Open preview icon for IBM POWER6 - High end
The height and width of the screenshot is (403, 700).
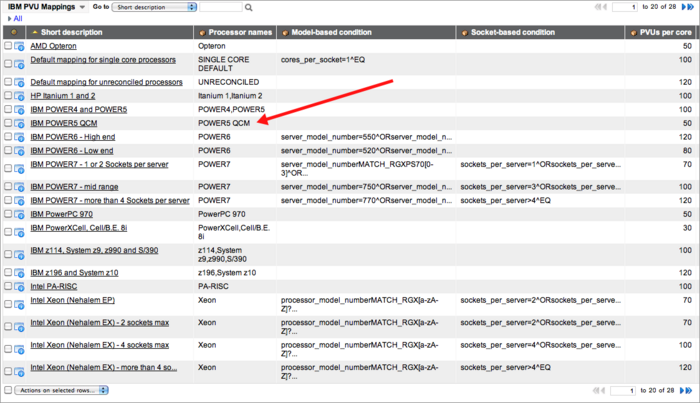[x=19, y=137]
